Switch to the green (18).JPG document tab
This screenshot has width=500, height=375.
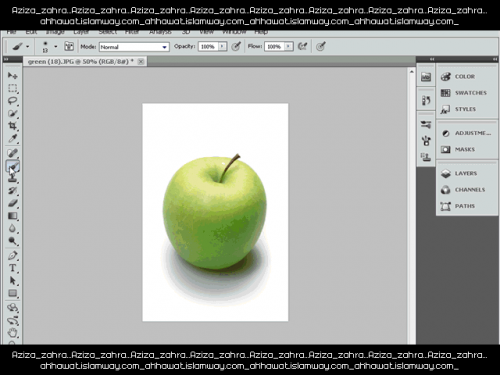point(81,61)
